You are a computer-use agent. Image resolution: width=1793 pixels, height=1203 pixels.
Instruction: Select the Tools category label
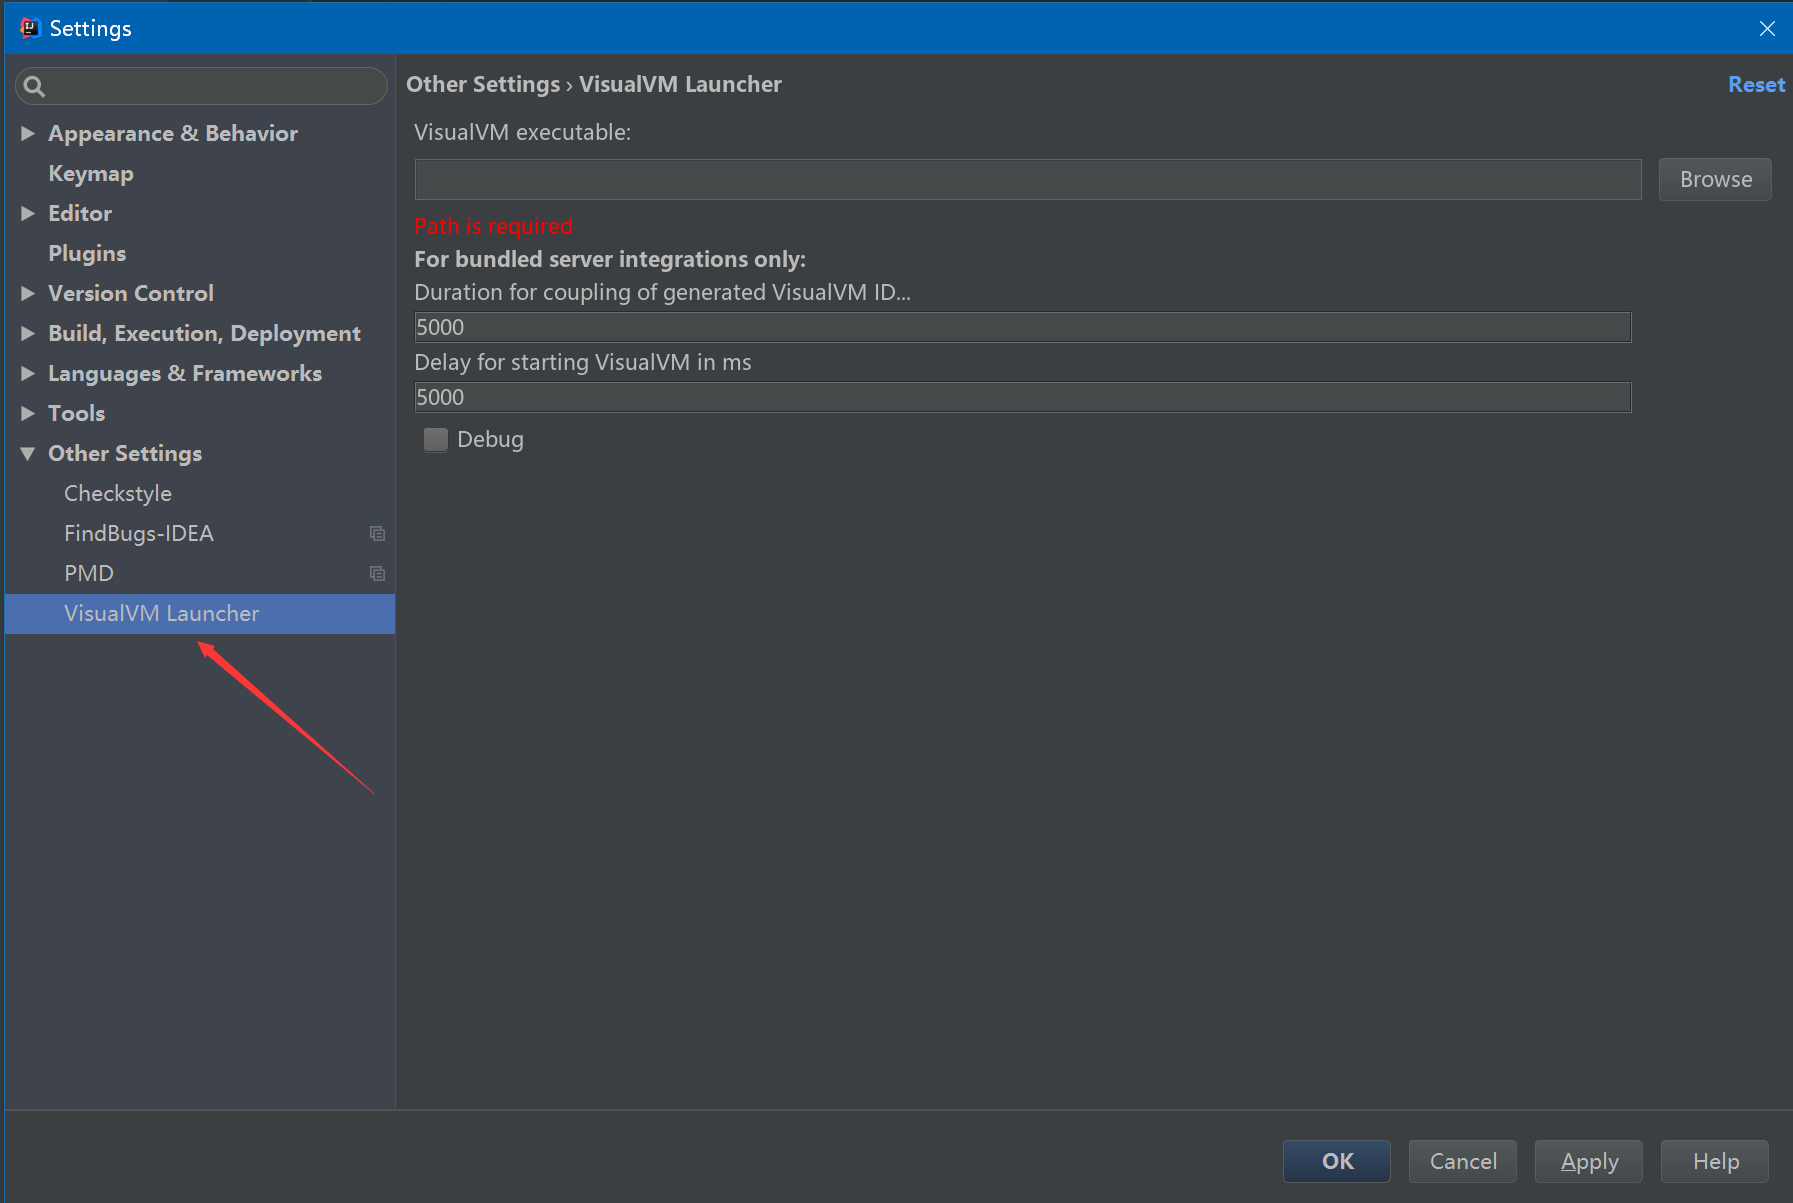coord(77,413)
